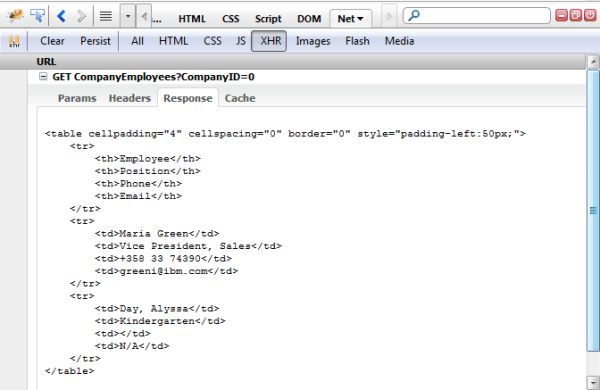Image resolution: width=600 pixels, height=390 pixels.
Task: Click the scrollbar down arrow
Action: coord(593,382)
